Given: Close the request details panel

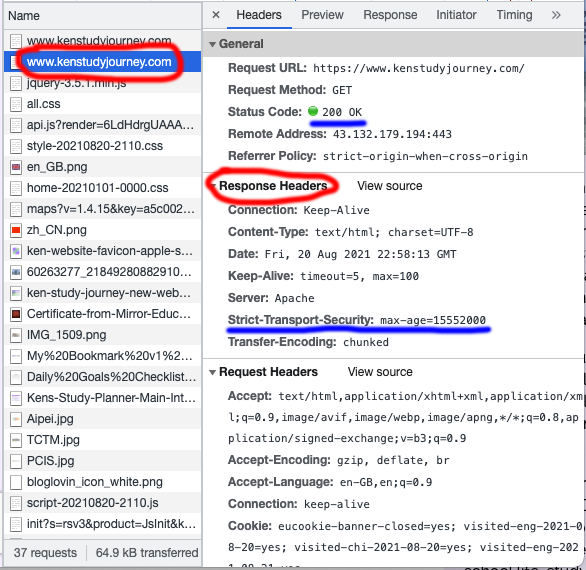Looking at the screenshot, I should pos(216,15).
